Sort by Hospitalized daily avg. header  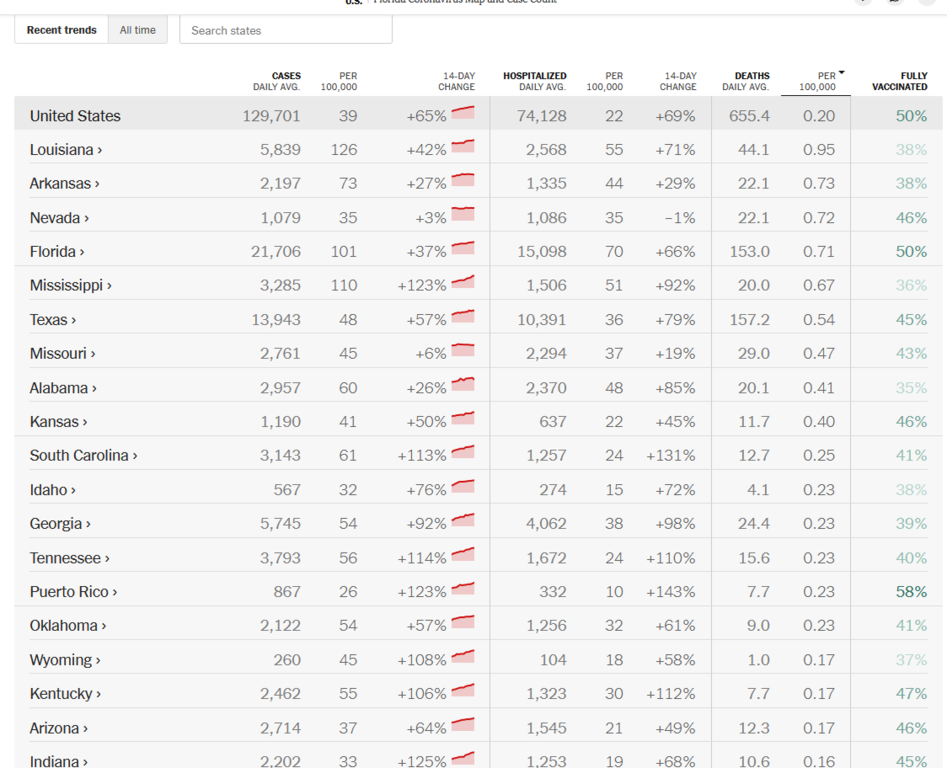point(535,81)
